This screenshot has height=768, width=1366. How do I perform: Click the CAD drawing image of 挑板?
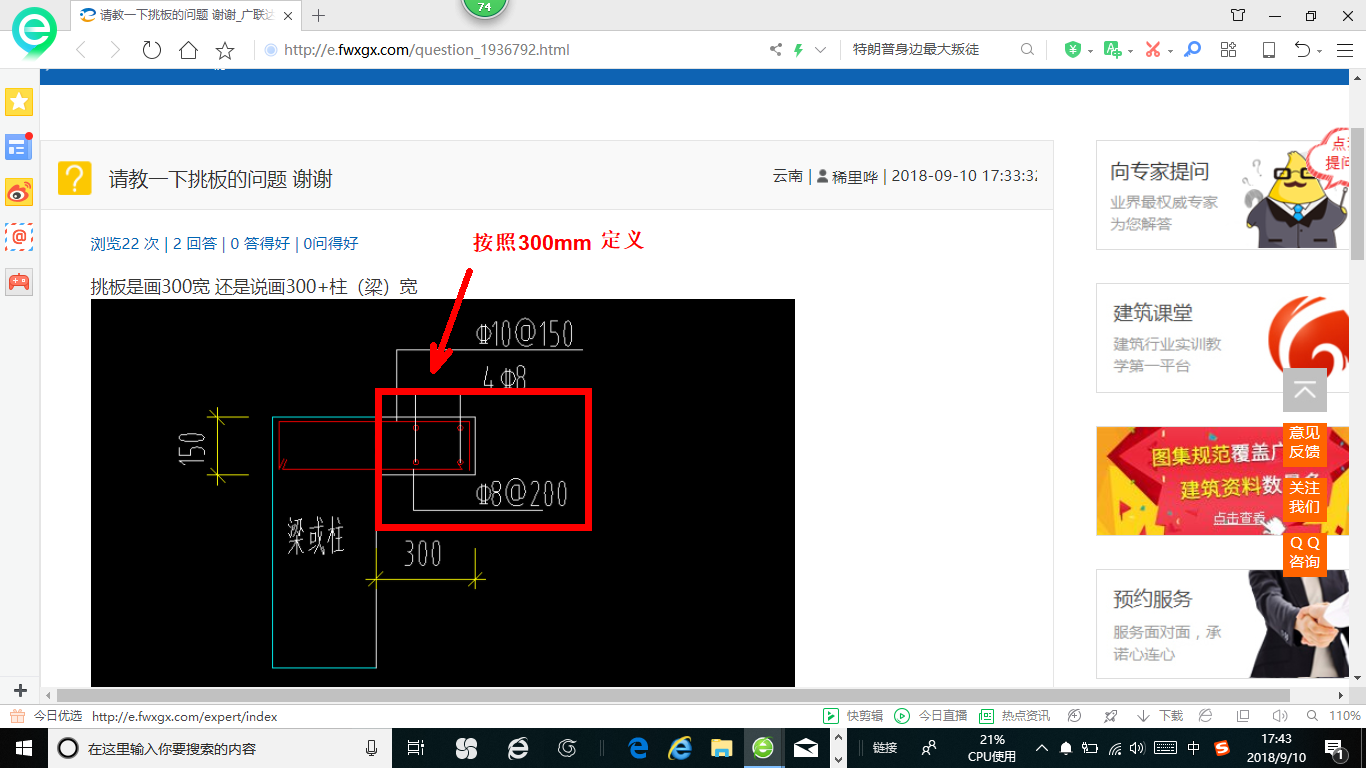(443, 493)
